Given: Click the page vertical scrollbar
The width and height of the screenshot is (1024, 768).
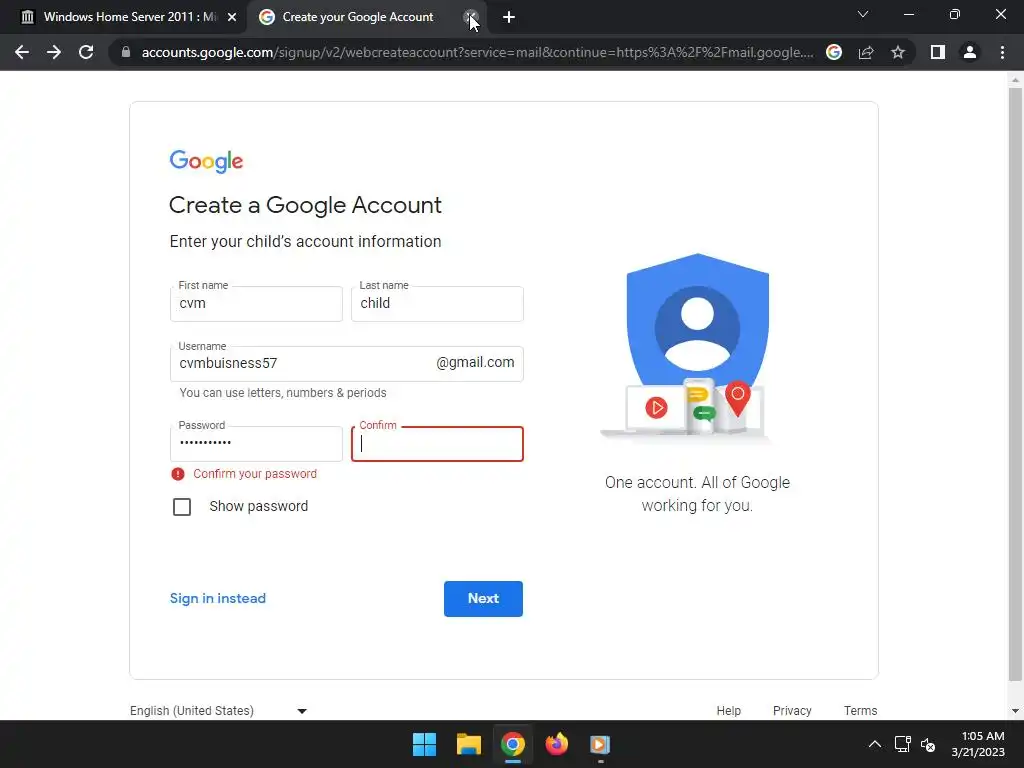Looking at the screenshot, I should pyautogui.click(x=1015, y=385).
